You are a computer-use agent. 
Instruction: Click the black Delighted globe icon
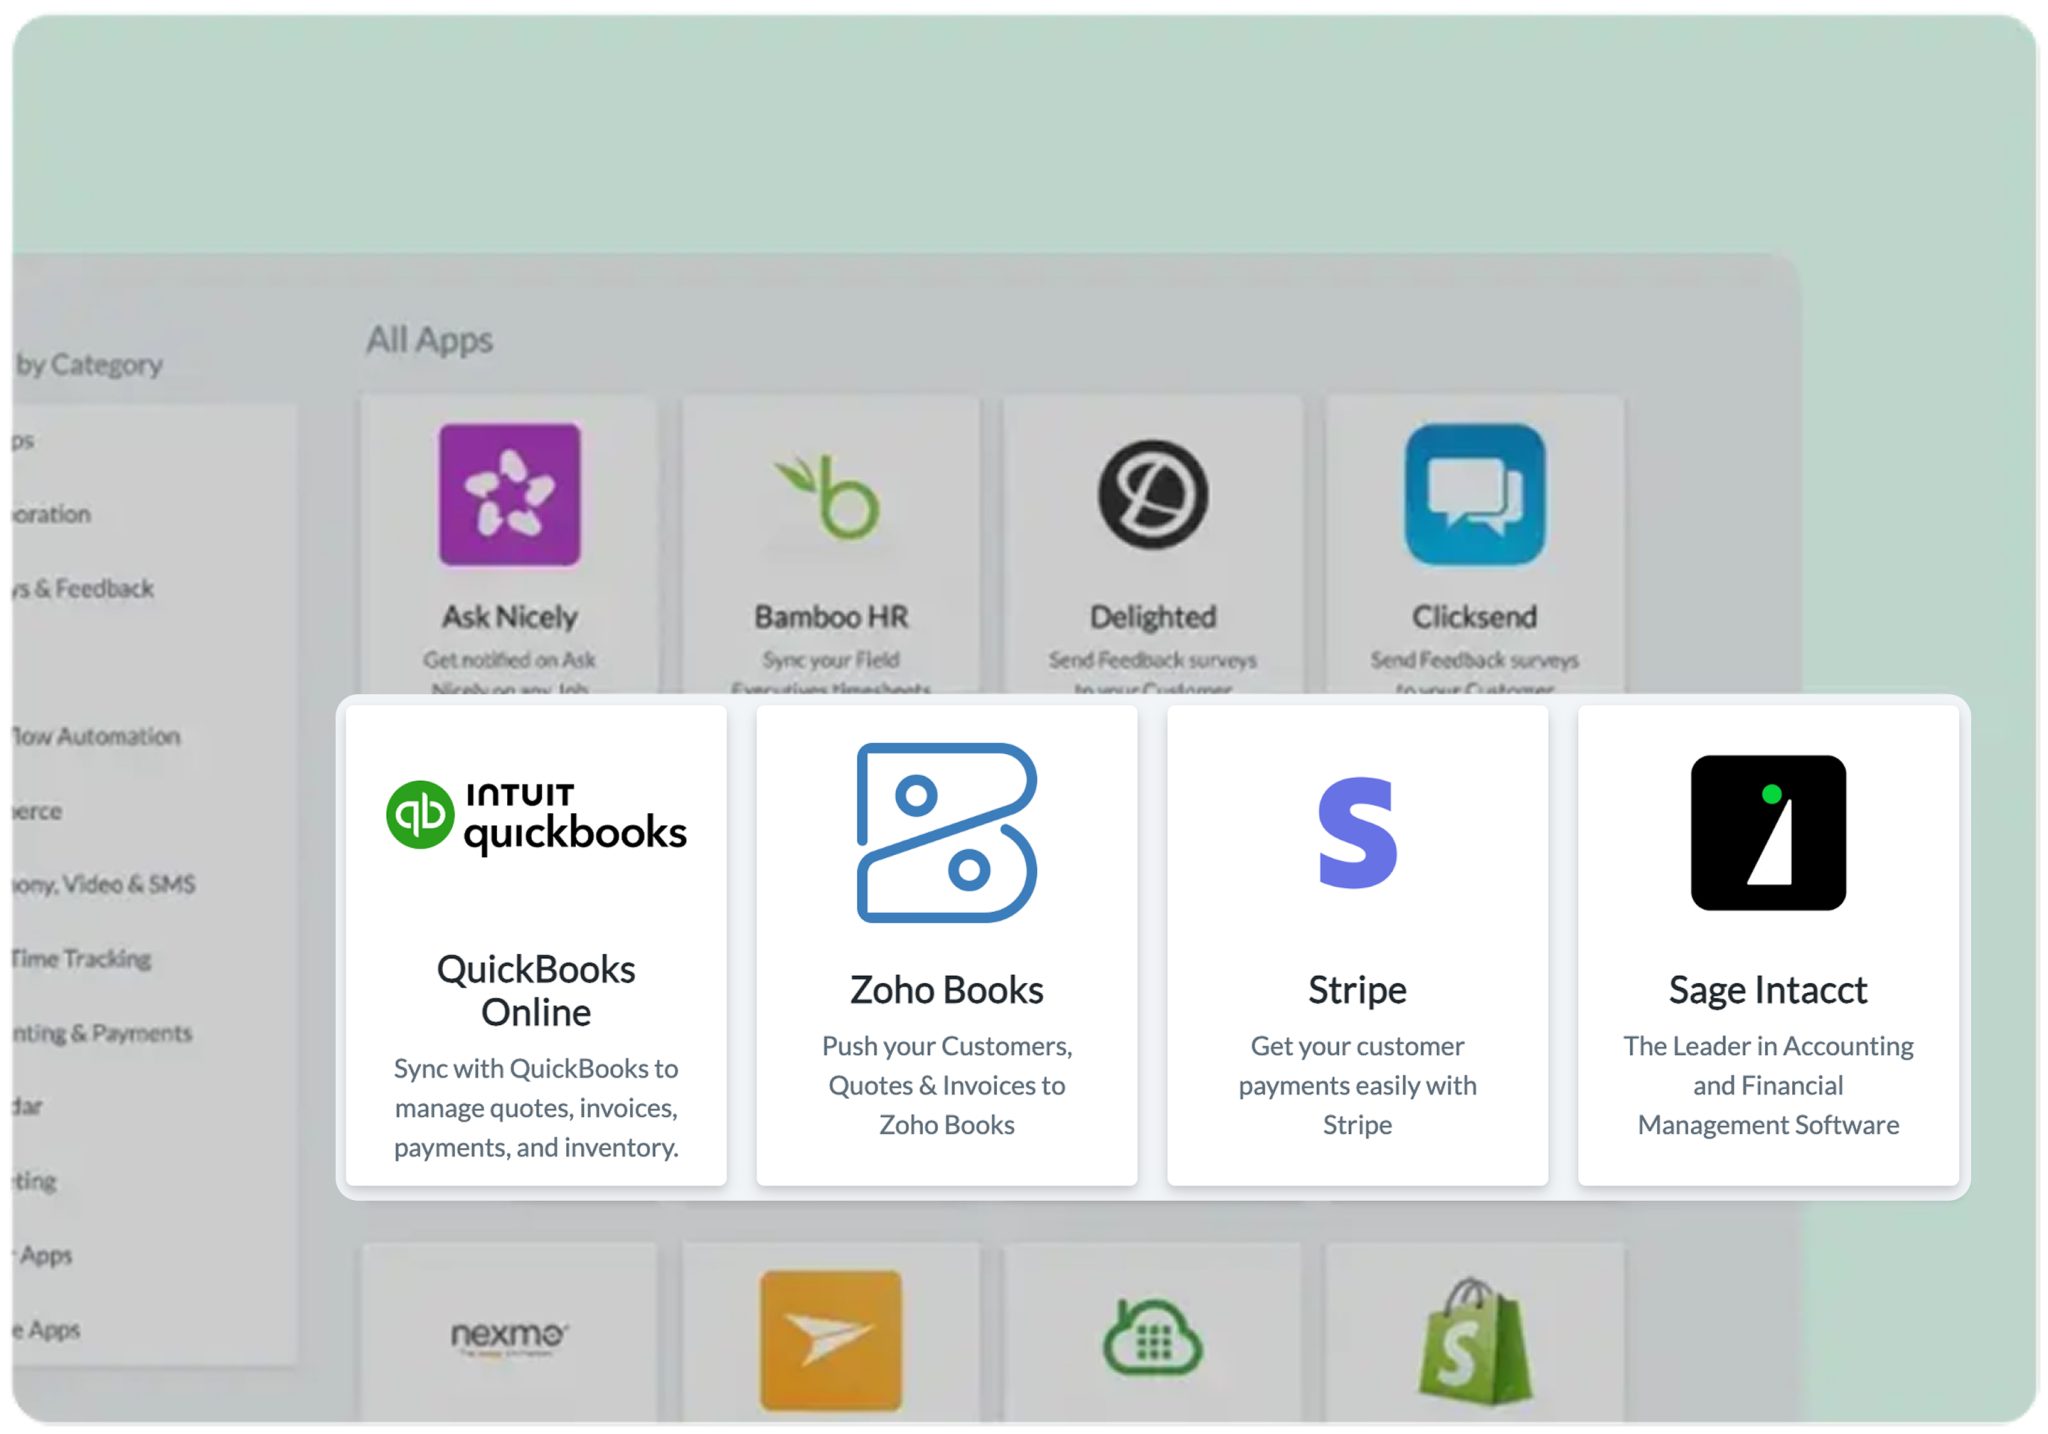(1153, 494)
